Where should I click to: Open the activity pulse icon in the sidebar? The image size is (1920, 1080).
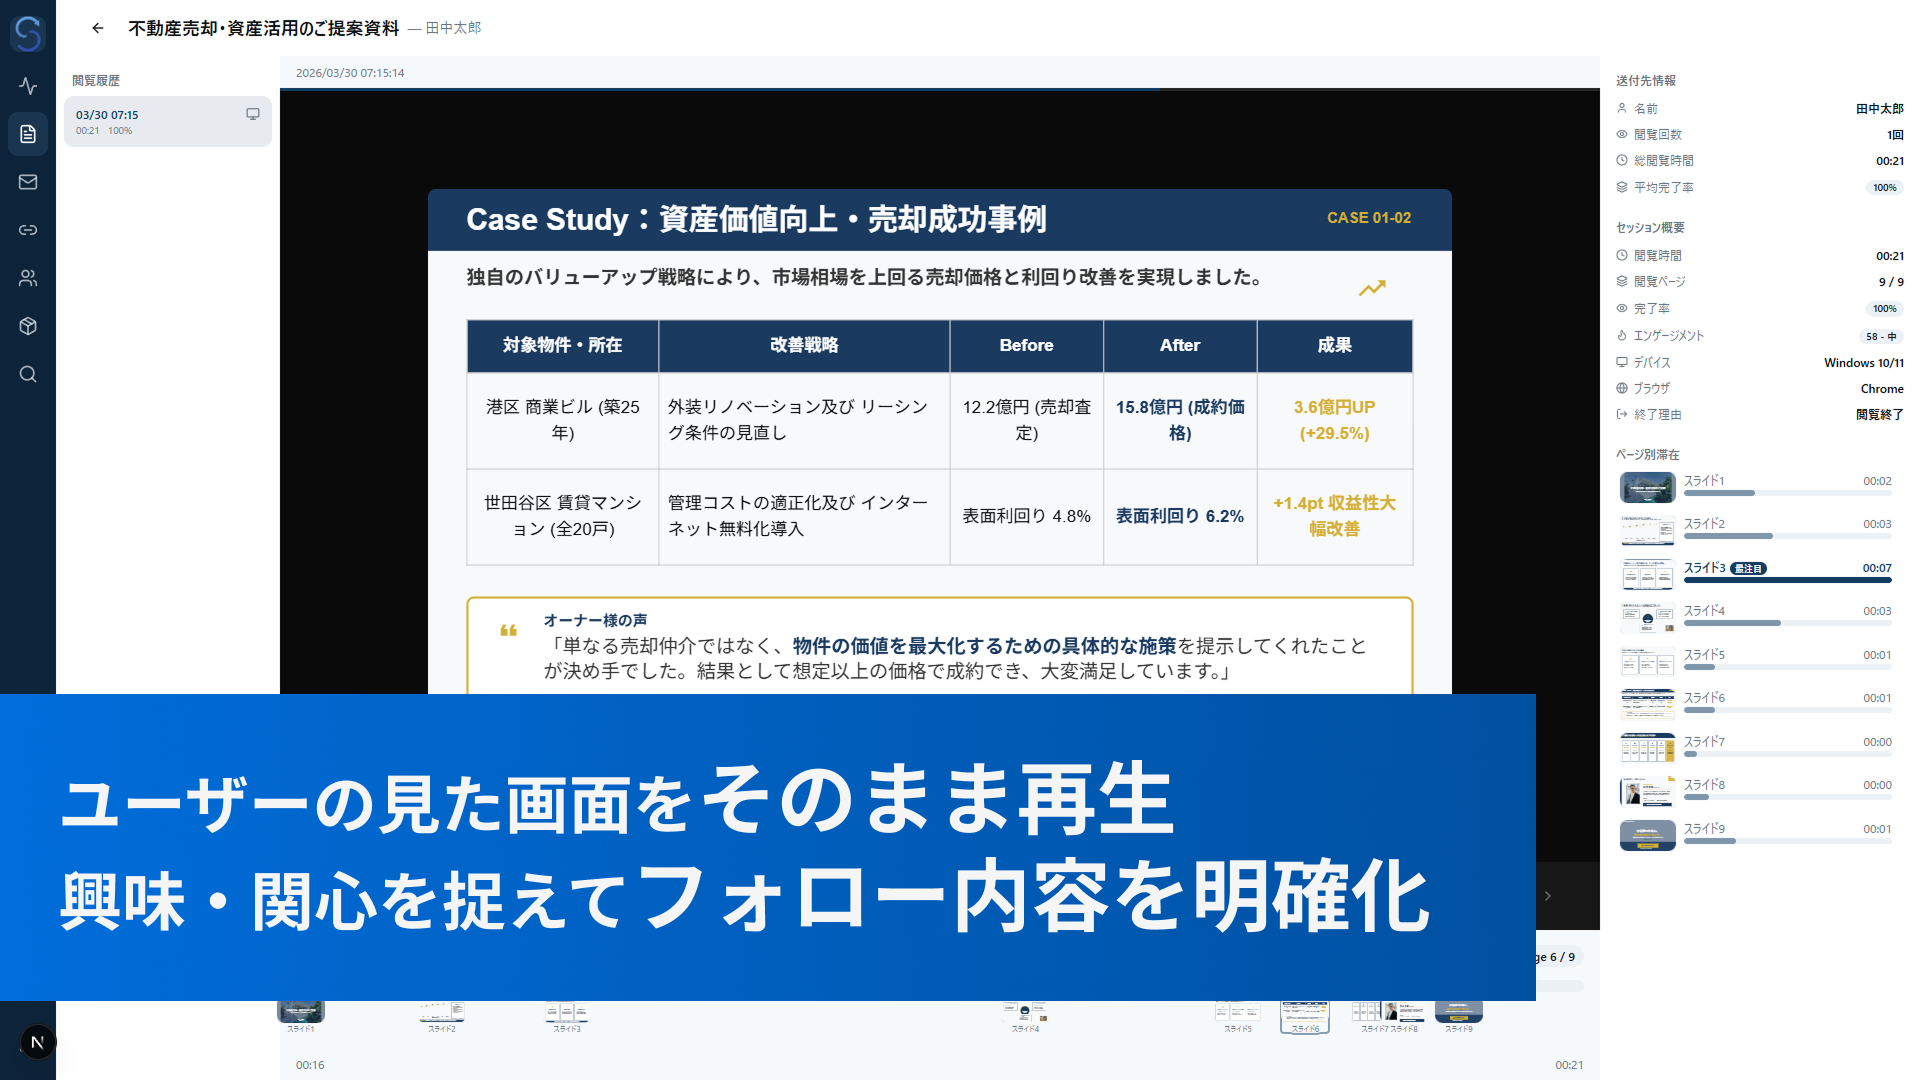[x=28, y=86]
